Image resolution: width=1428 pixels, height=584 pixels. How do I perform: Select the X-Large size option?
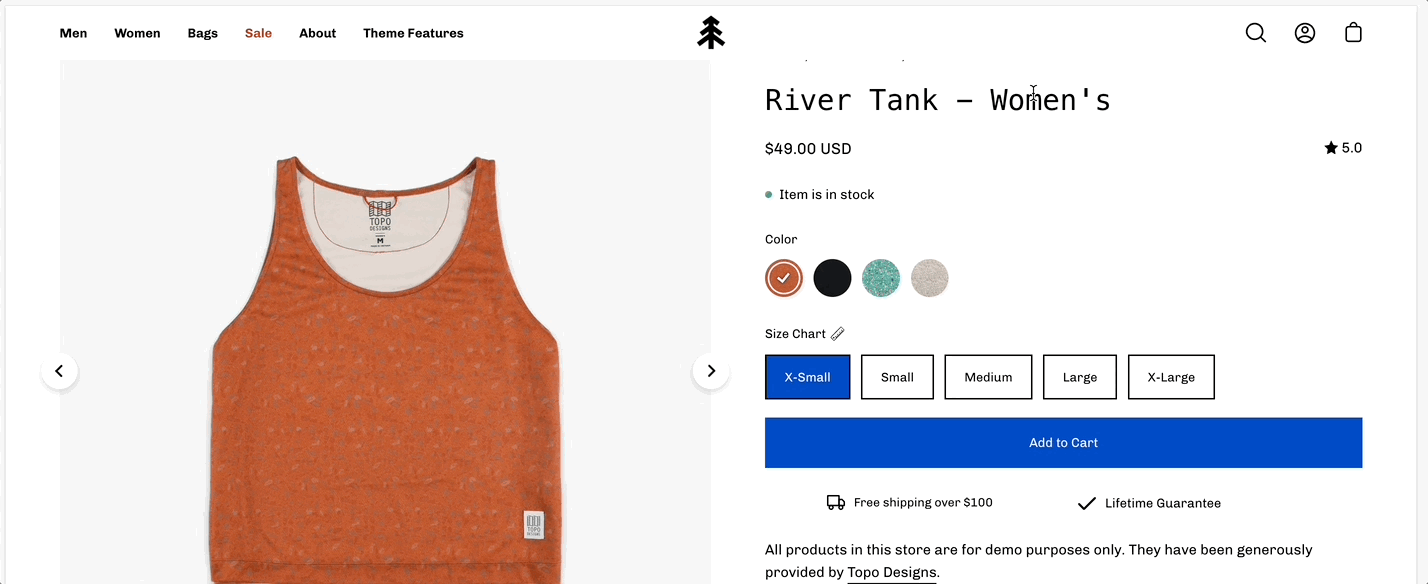tap(1171, 377)
